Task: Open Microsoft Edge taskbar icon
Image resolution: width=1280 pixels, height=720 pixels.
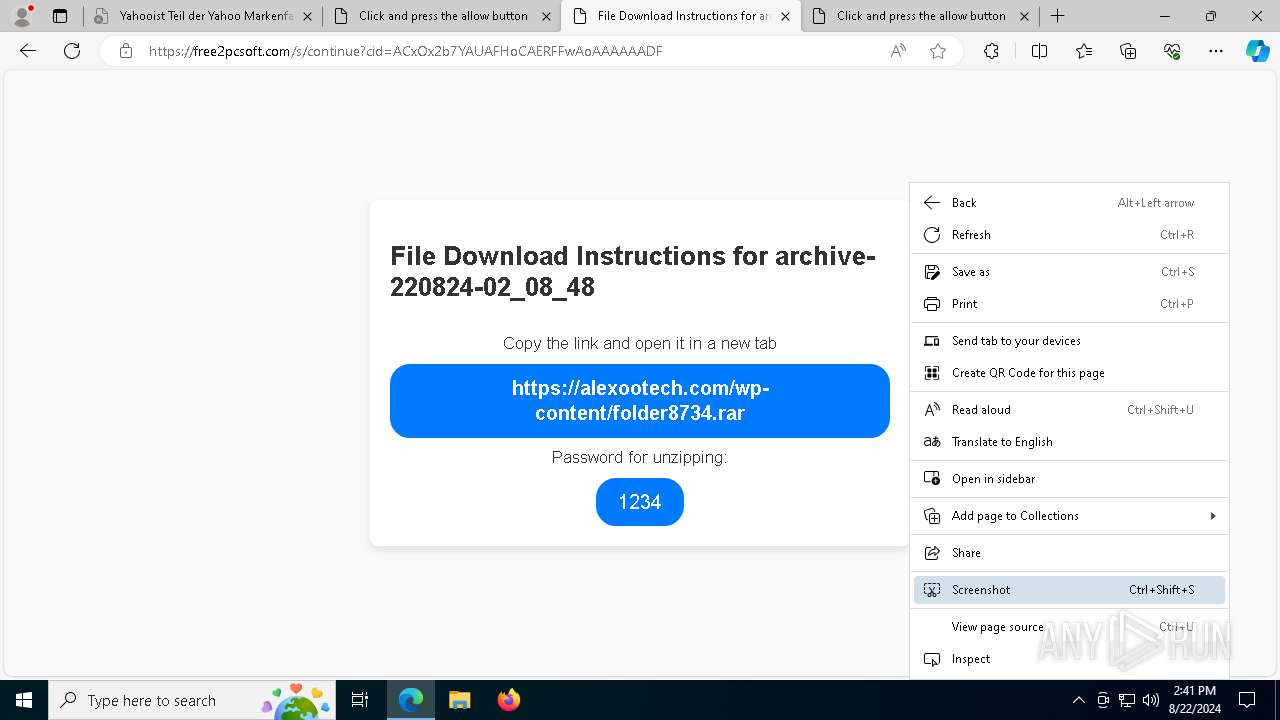Action: coord(411,700)
